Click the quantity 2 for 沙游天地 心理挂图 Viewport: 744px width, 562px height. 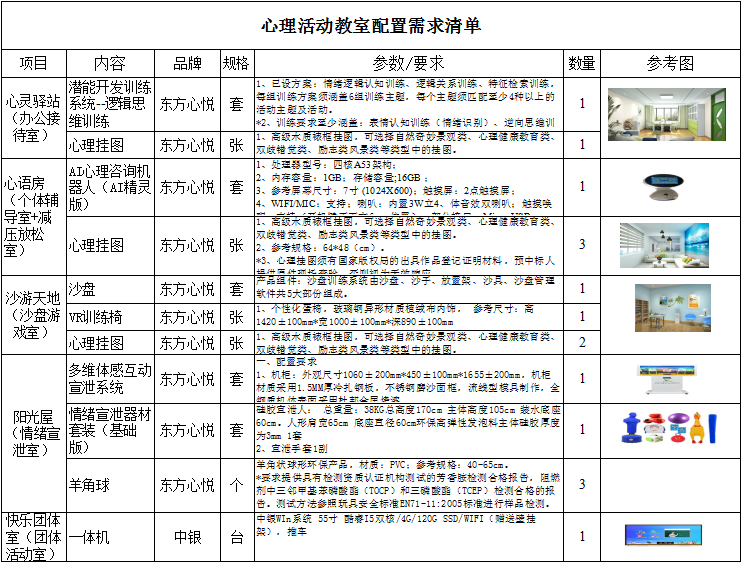coord(582,342)
